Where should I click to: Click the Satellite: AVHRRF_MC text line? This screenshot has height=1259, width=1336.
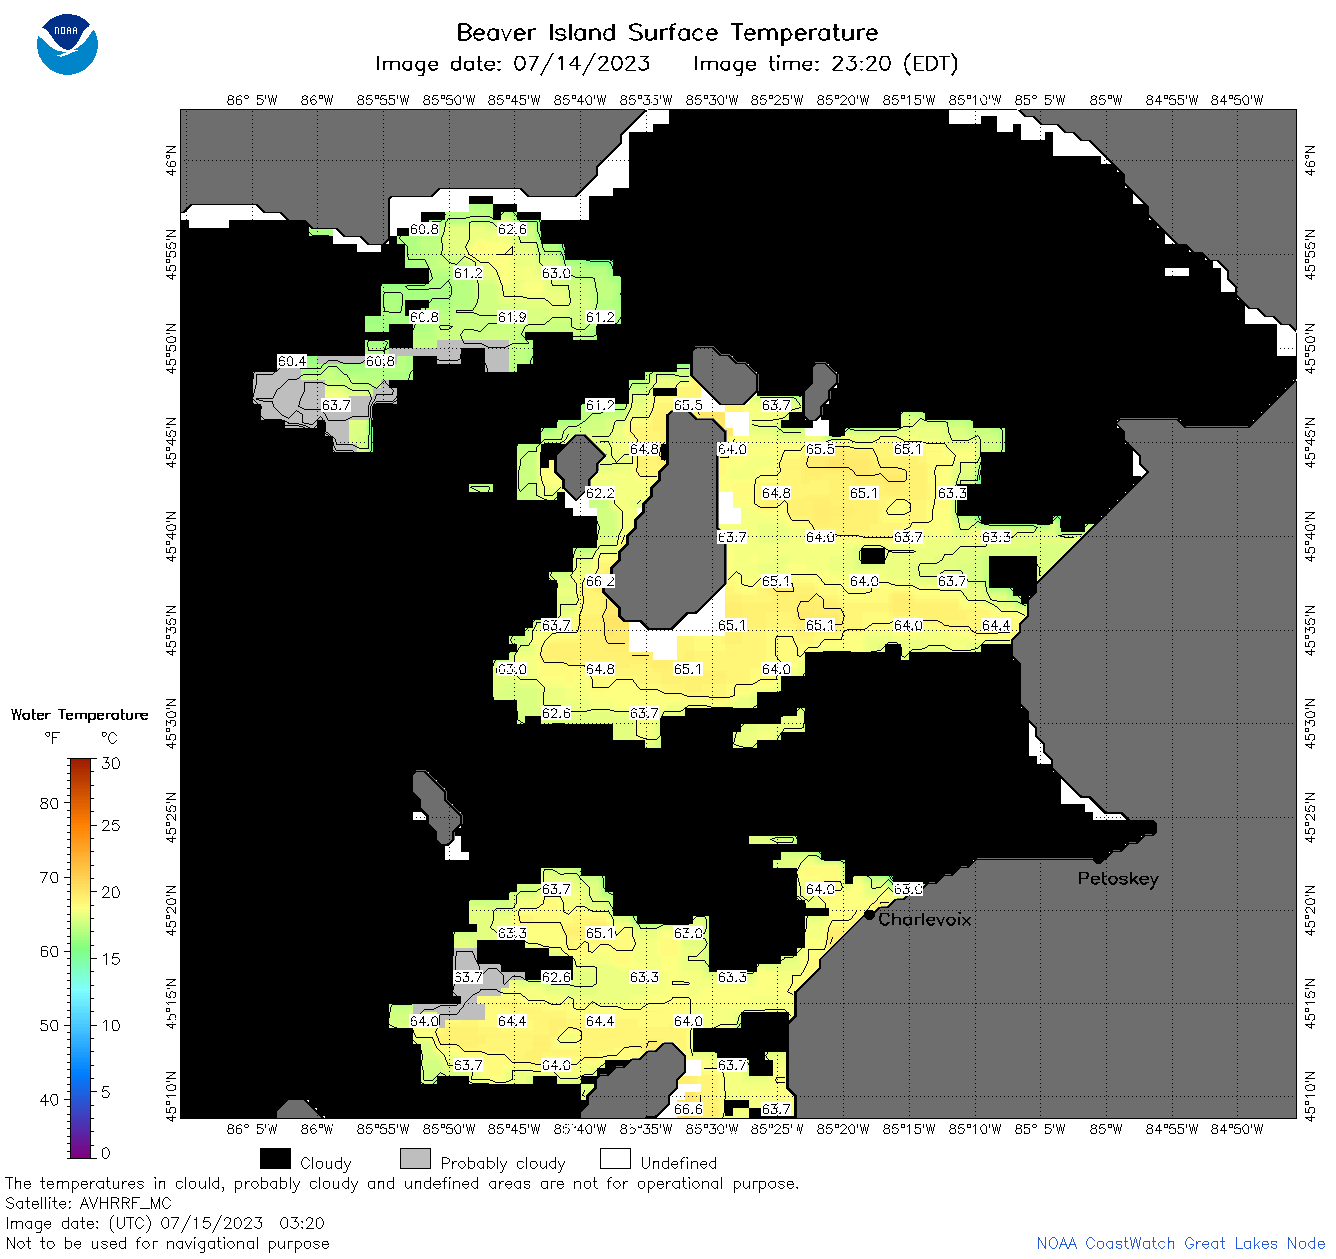pos(88,1204)
